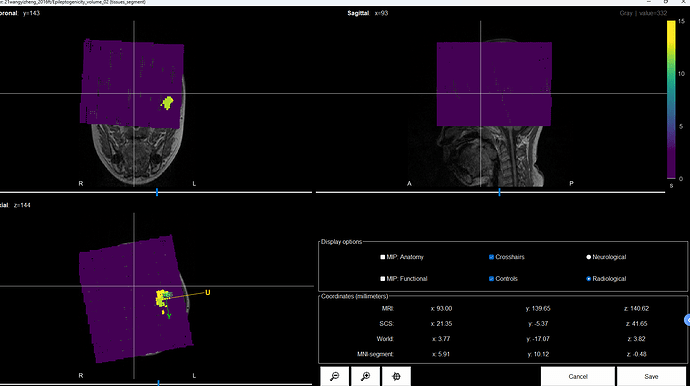Click the axial slice slider handle
This screenshot has width=690, height=386.
coord(158,383)
